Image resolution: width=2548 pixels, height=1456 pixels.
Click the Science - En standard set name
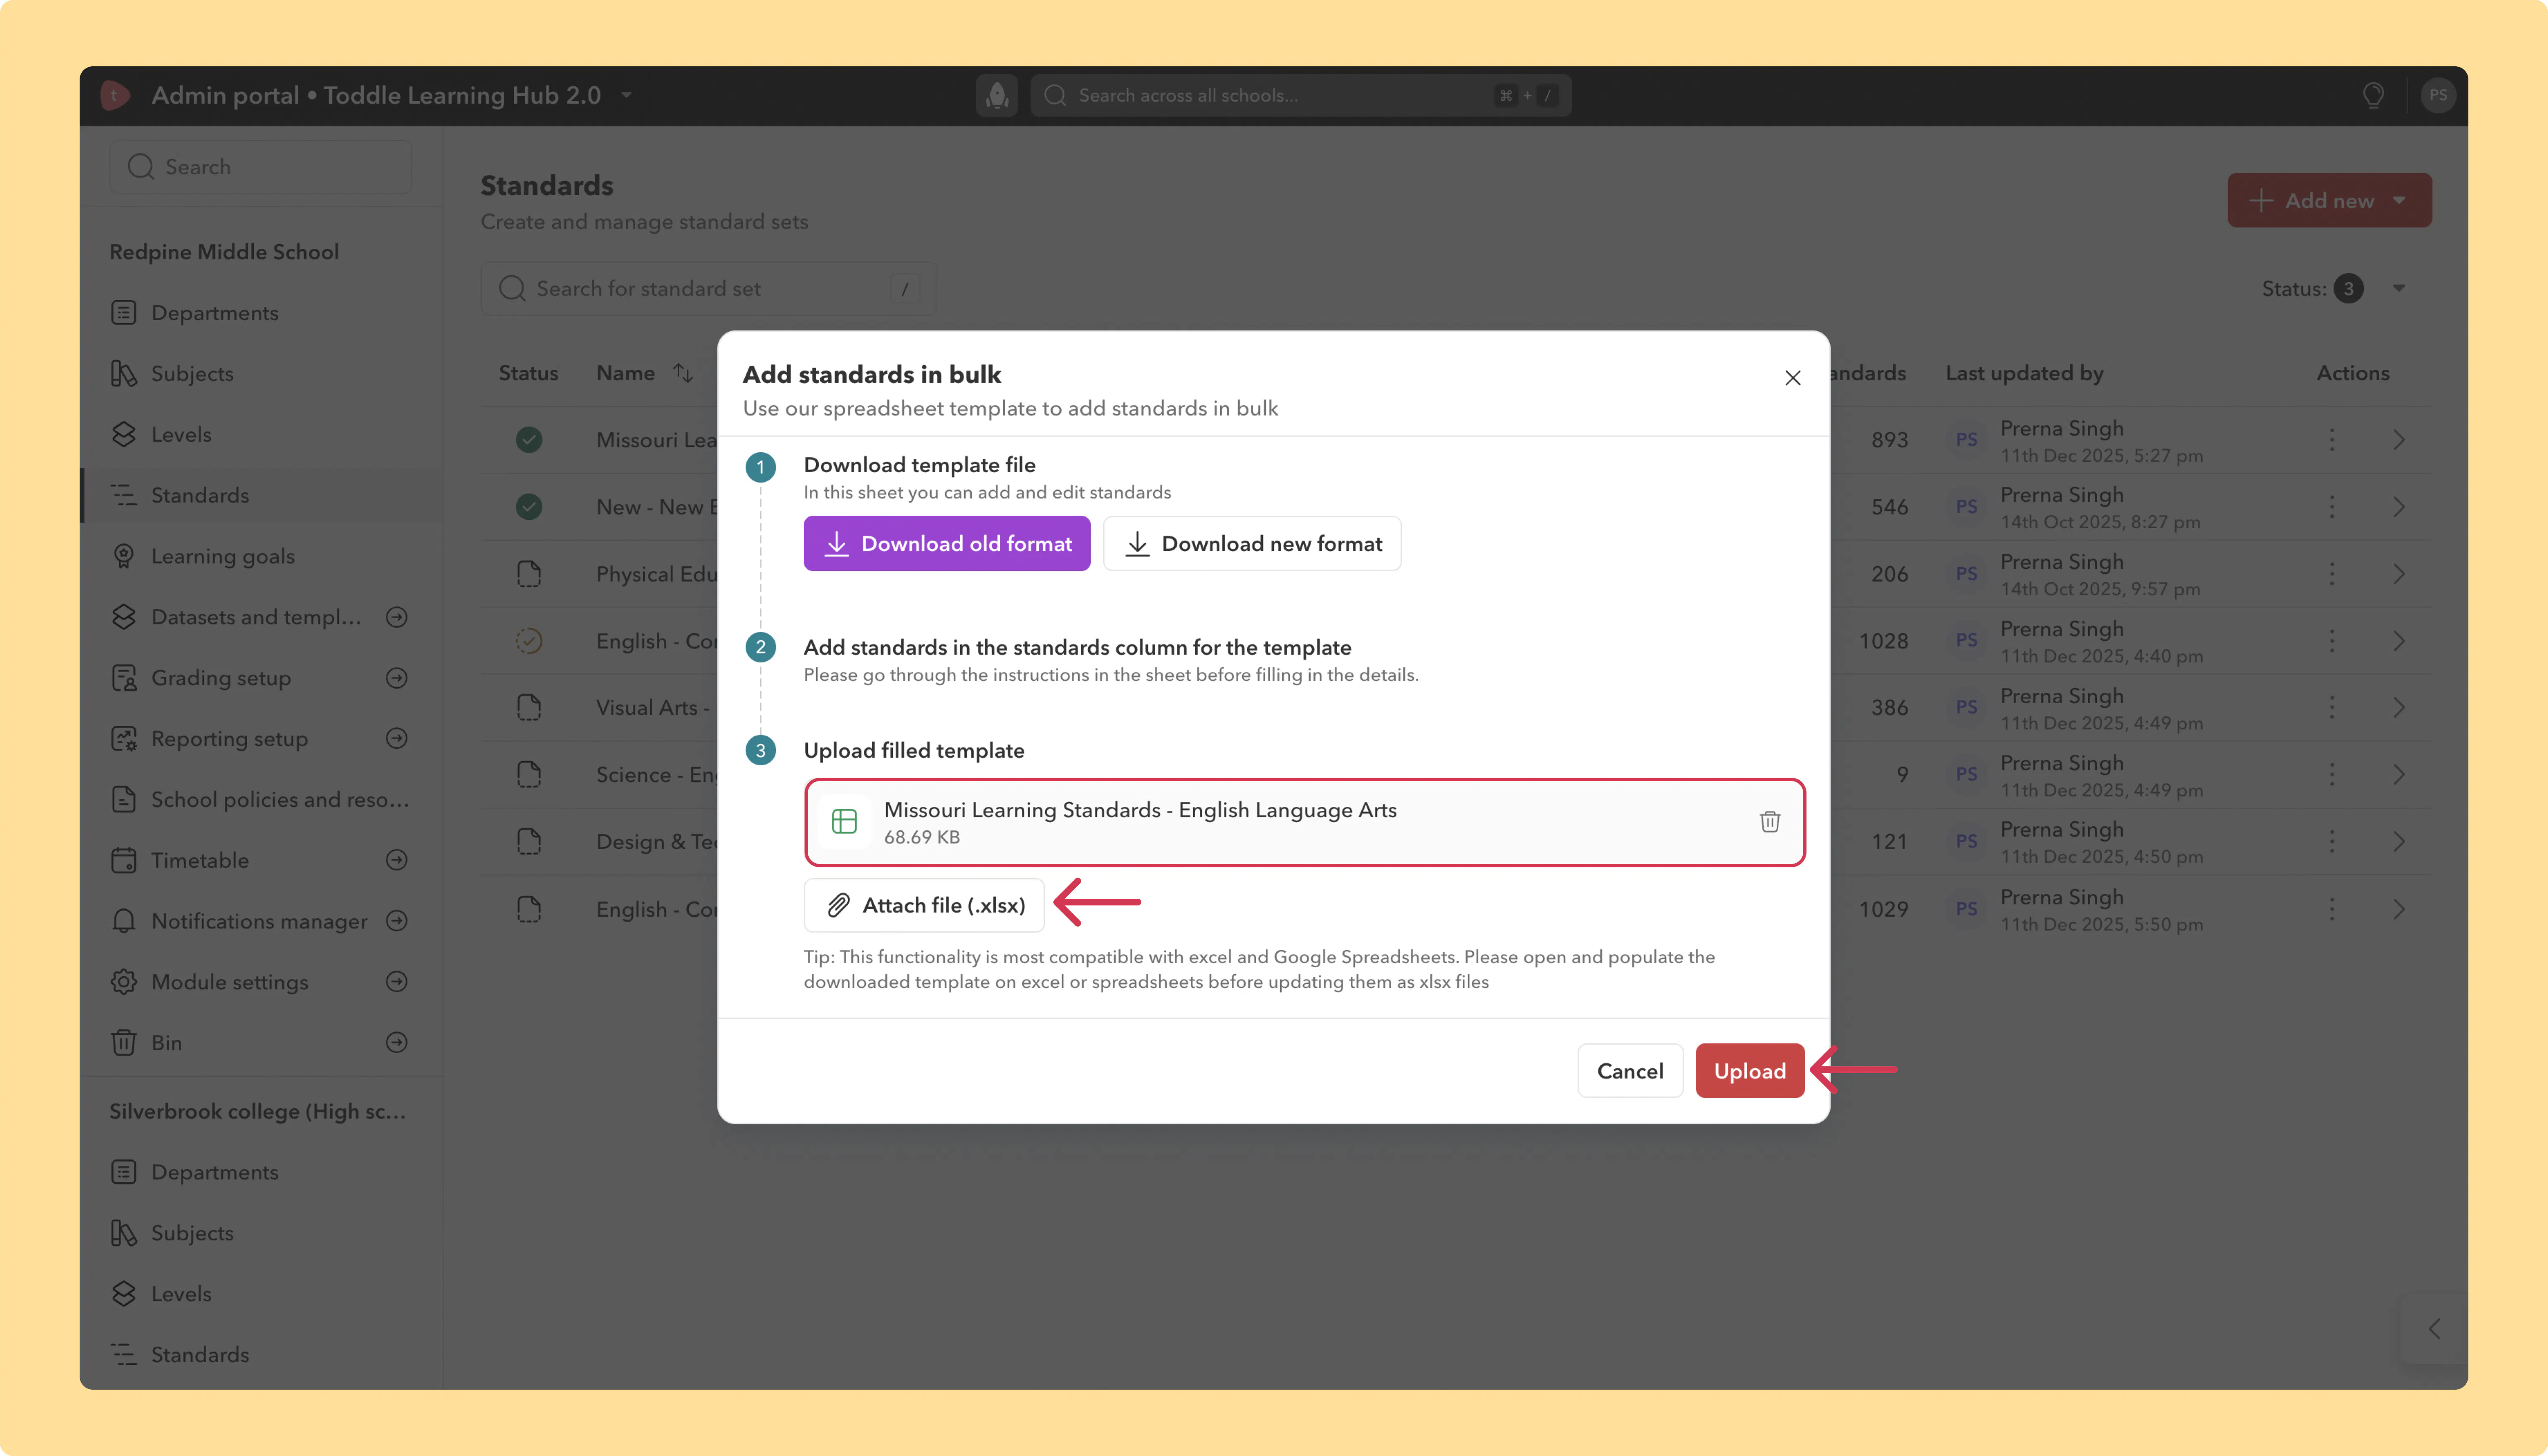(x=656, y=775)
